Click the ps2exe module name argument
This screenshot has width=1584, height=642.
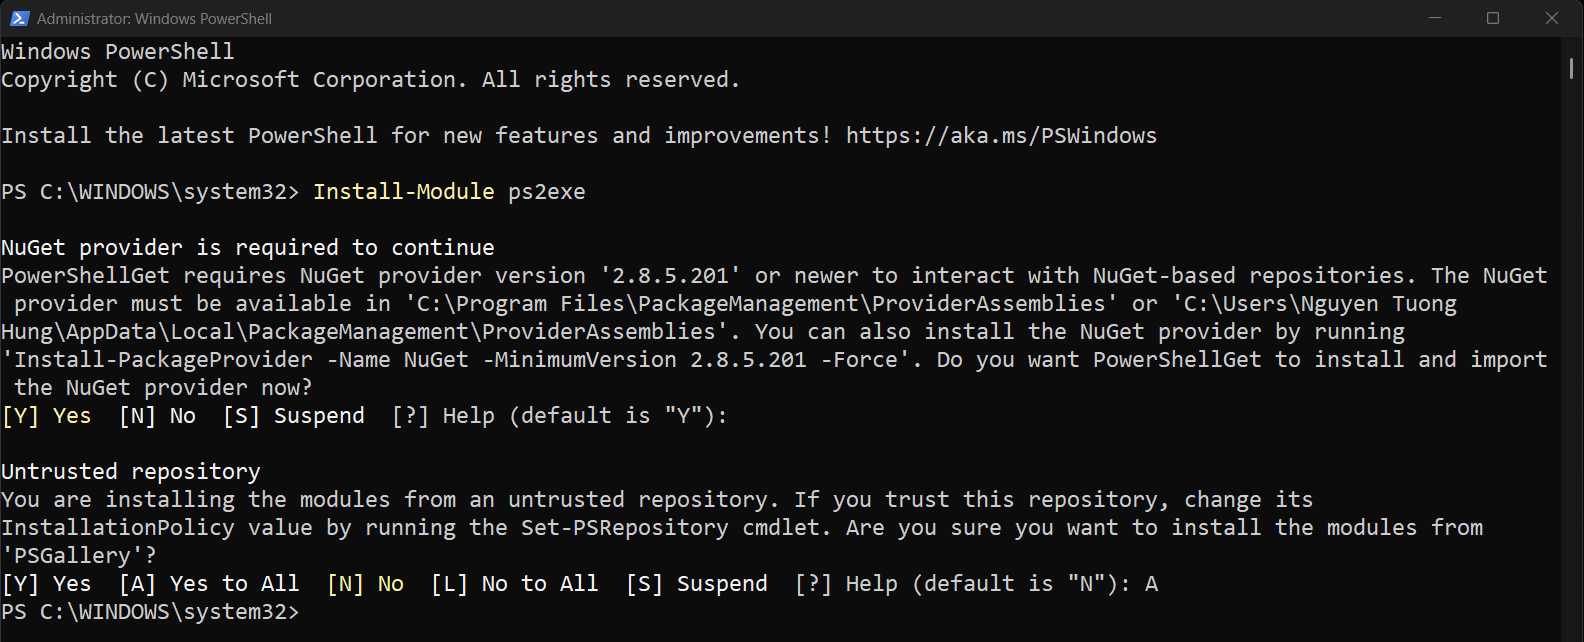click(x=546, y=192)
